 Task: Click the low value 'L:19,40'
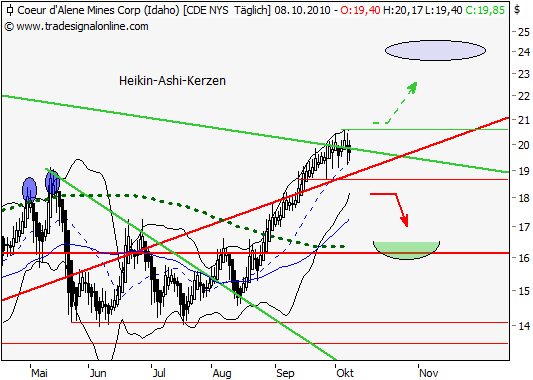coord(444,10)
